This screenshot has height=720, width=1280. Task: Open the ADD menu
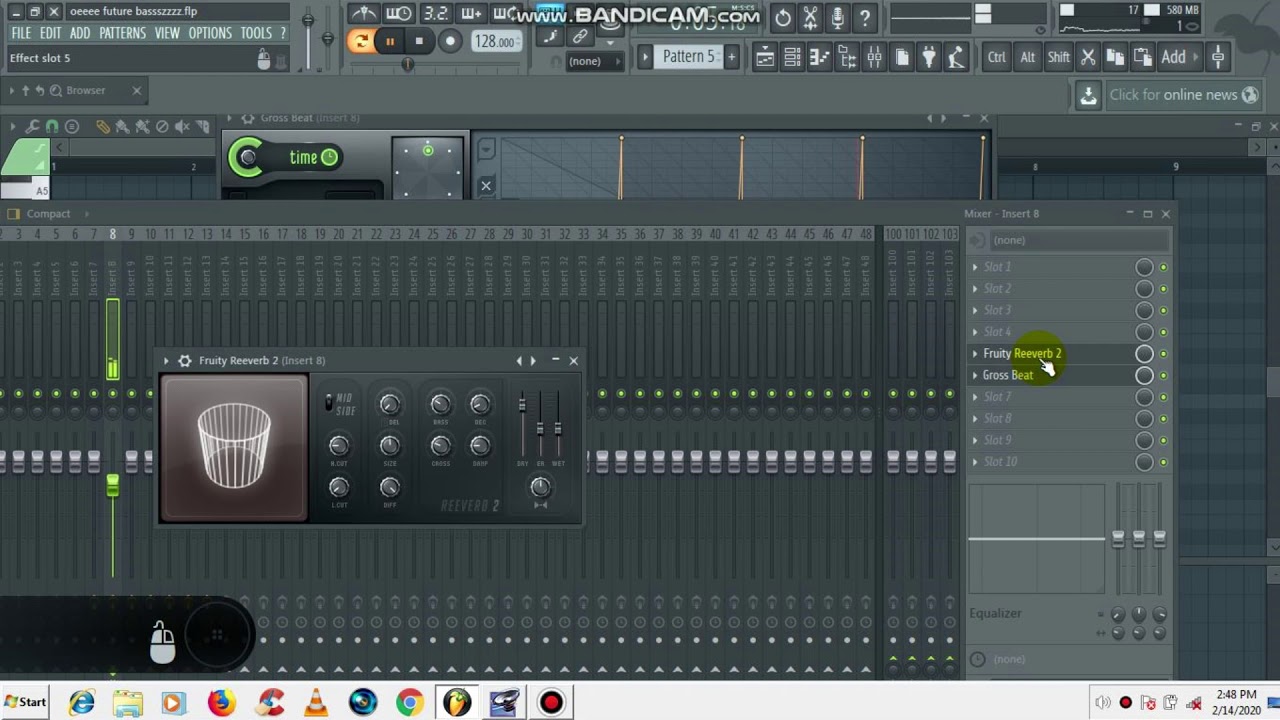(80, 33)
